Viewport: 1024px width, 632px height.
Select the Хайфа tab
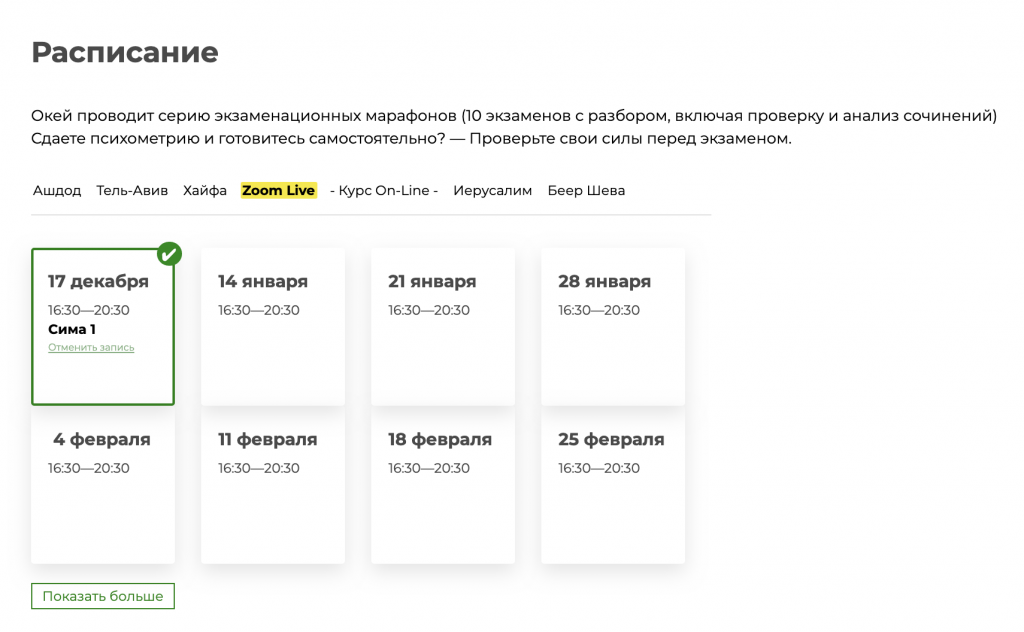(x=205, y=190)
